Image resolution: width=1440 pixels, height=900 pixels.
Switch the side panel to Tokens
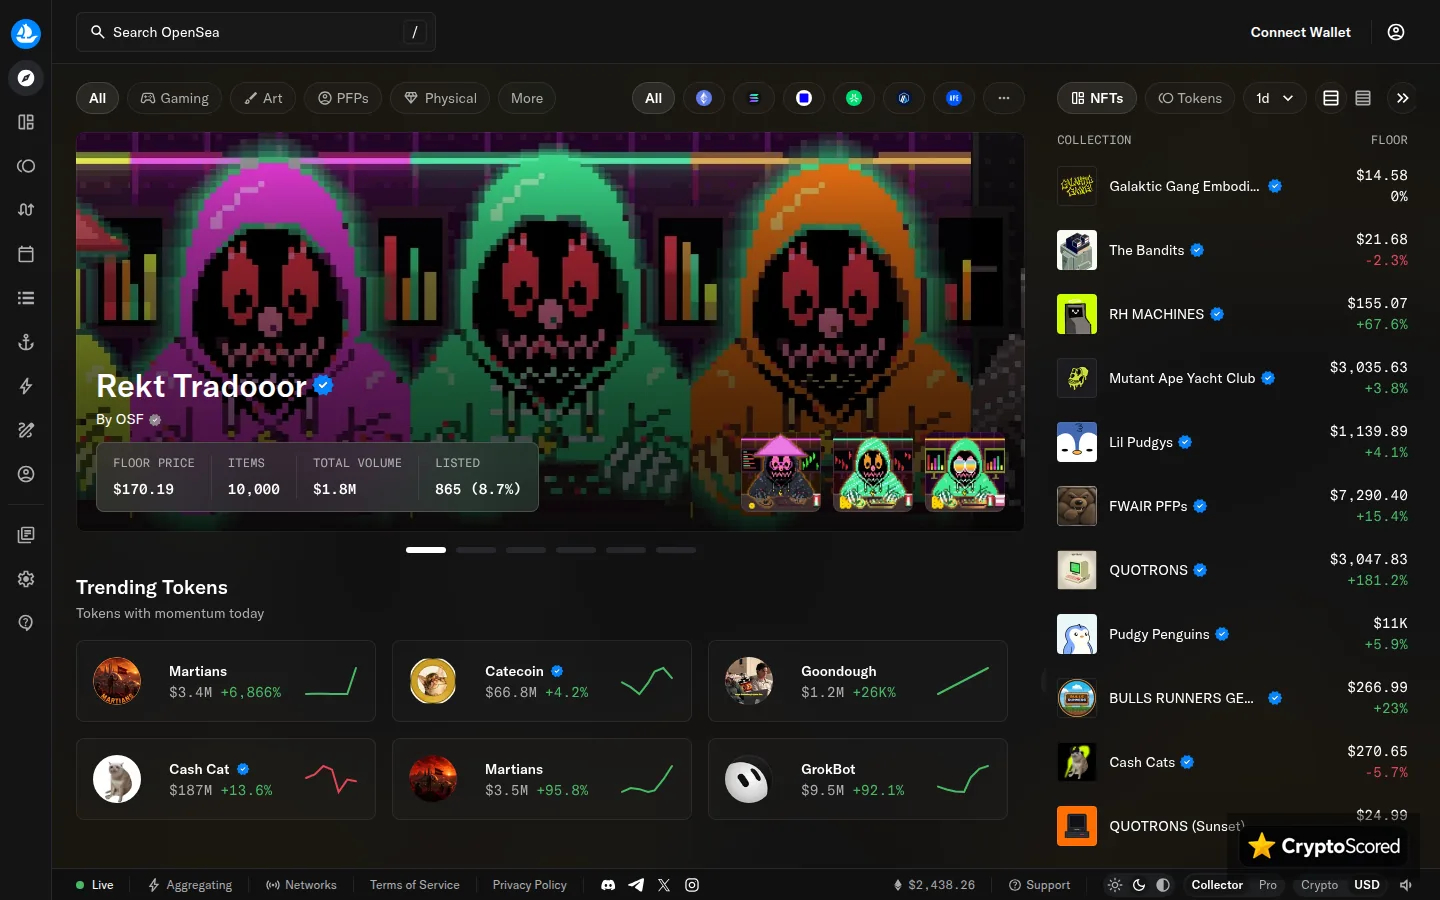1190,98
